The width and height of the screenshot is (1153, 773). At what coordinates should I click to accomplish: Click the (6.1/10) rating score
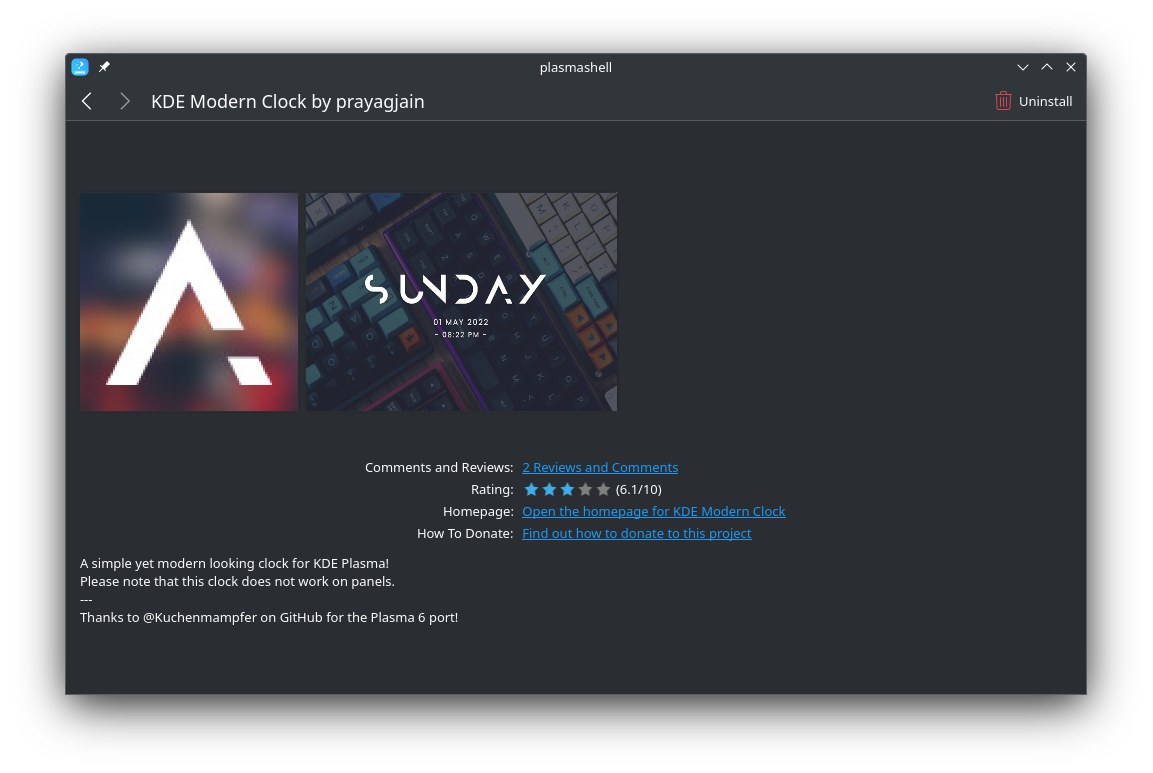point(638,489)
